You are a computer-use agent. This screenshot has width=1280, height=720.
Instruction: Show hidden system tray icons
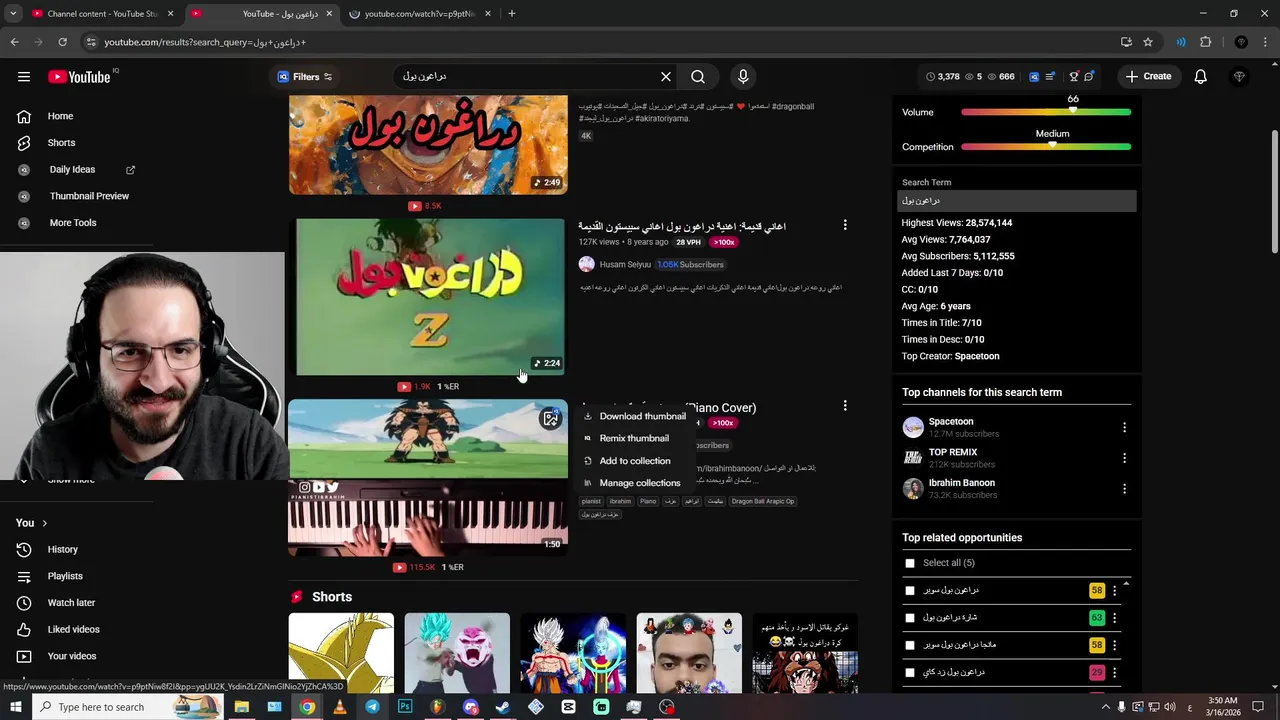pyautogui.click(x=1106, y=707)
